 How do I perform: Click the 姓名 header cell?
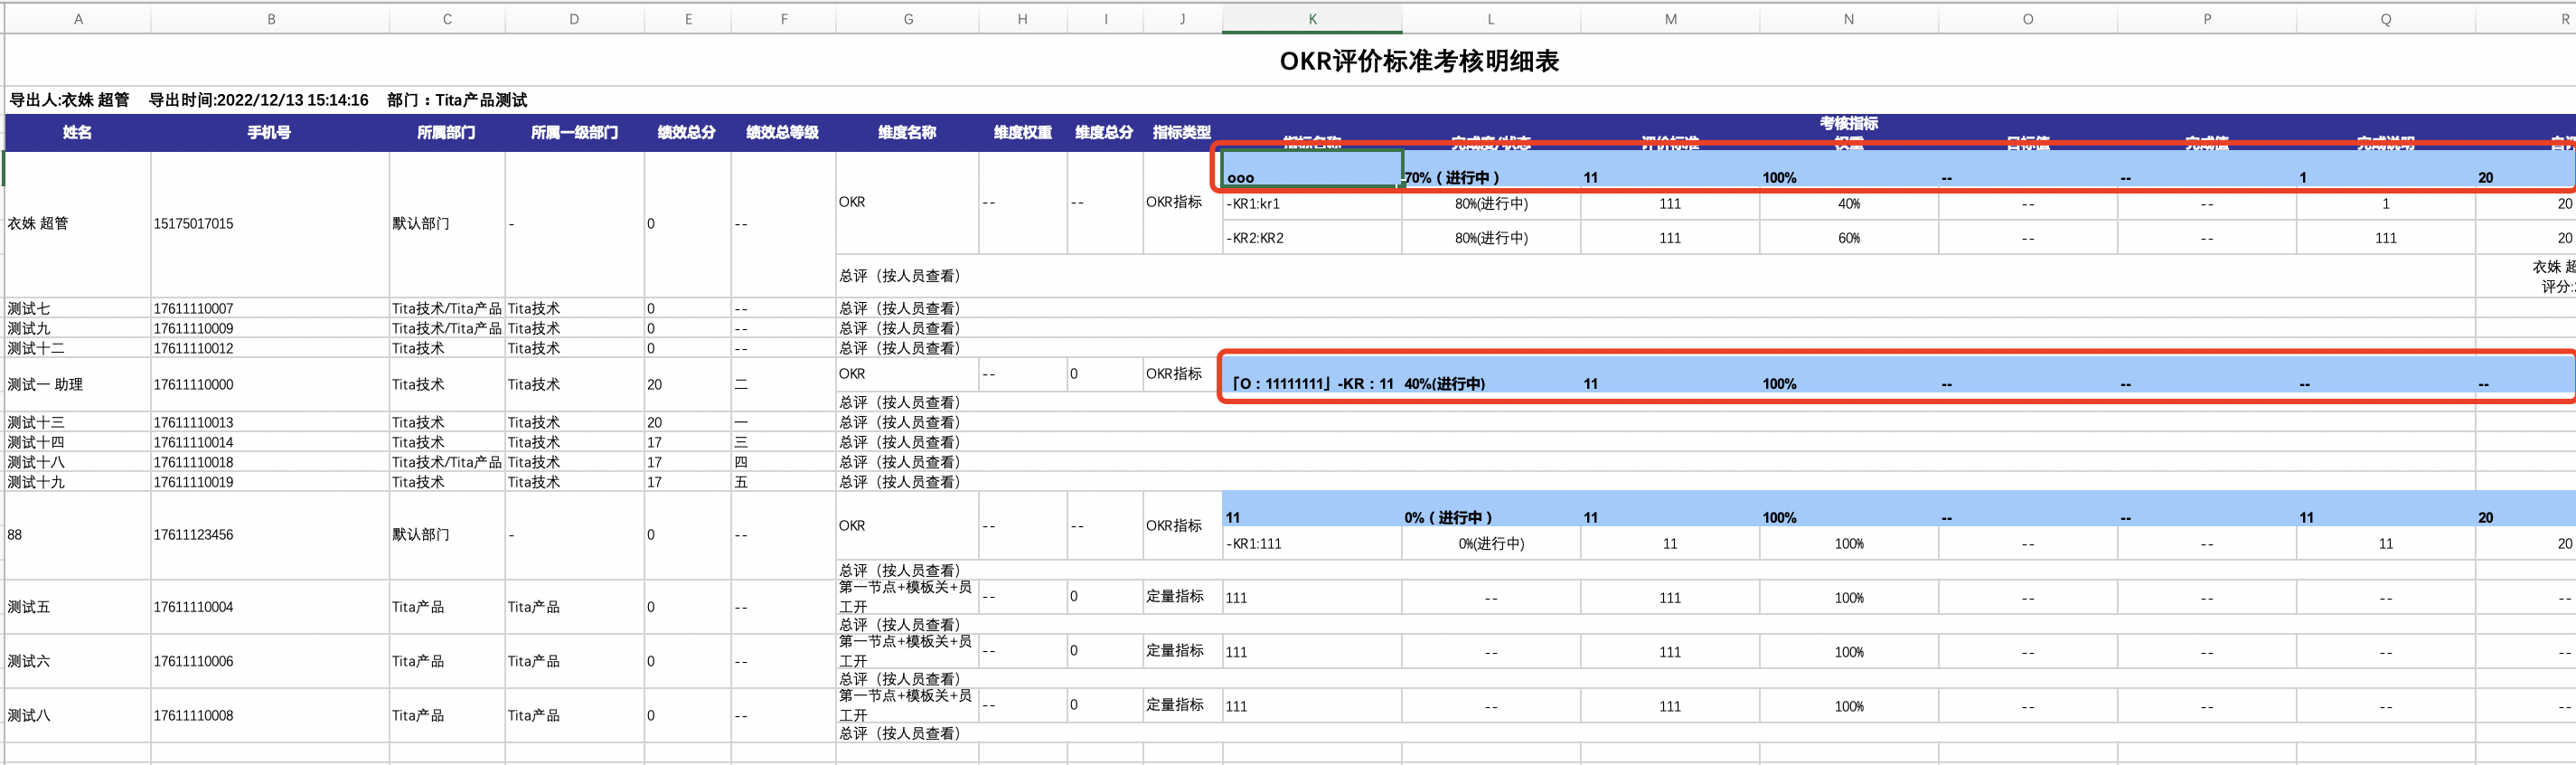pyautogui.click(x=78, y=132)
